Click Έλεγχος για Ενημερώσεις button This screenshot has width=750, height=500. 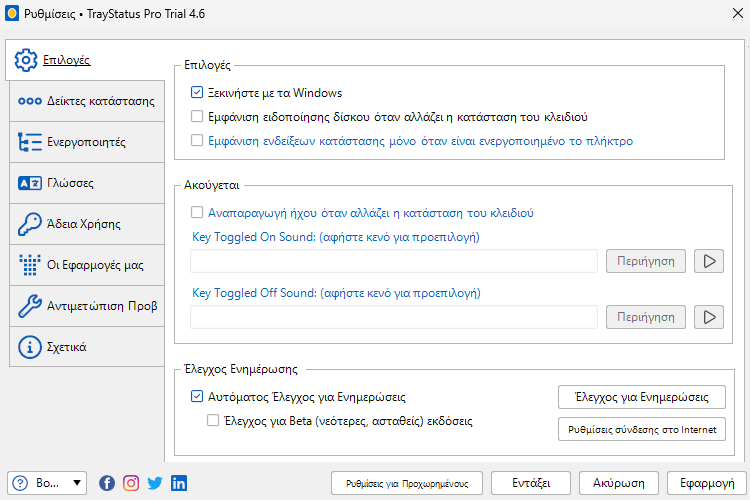pyautogui.click(x=642, y=397)
